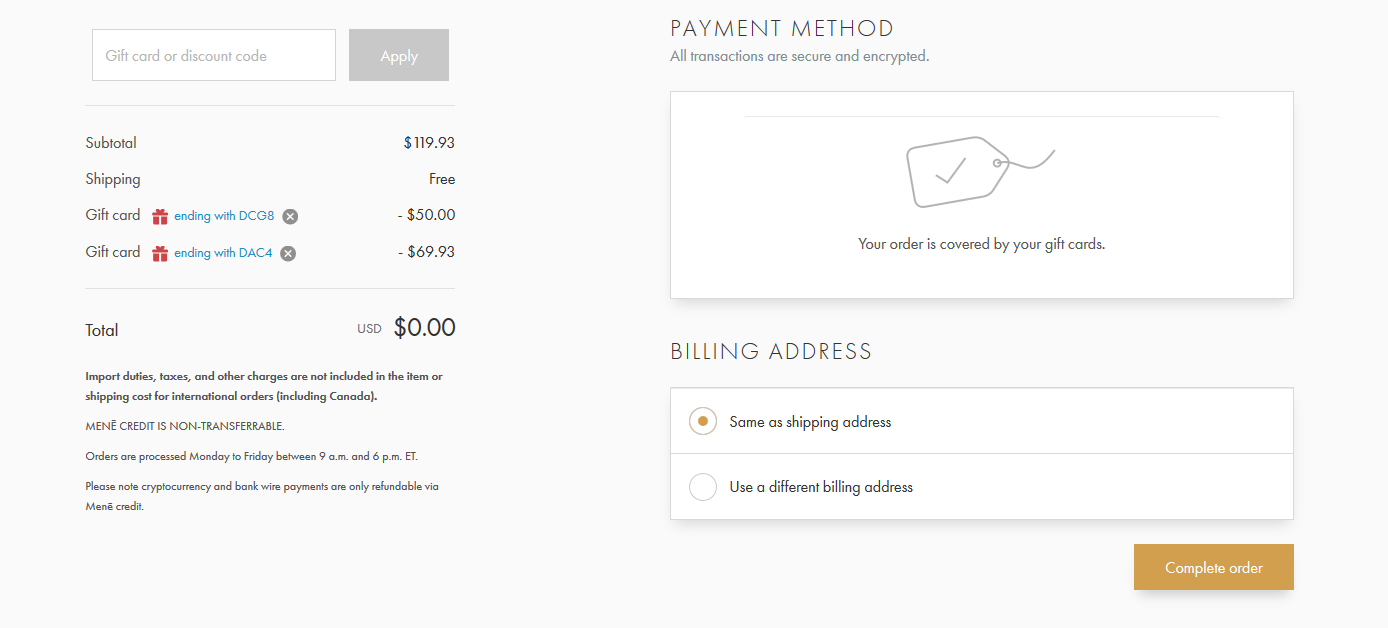Open the 'ending with DCG8' gift card link
The image size is (1388, 628).
[x=224, y=216]
